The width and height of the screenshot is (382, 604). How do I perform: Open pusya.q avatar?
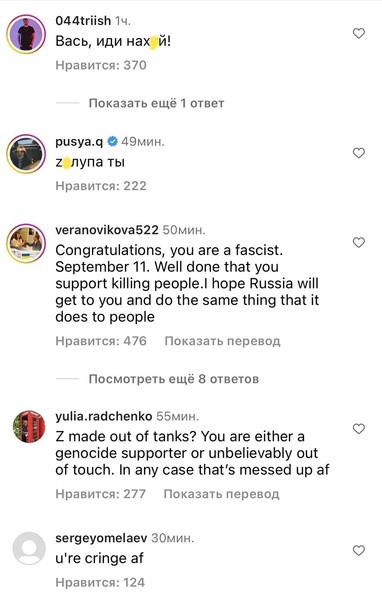click(x=26, y=154)
